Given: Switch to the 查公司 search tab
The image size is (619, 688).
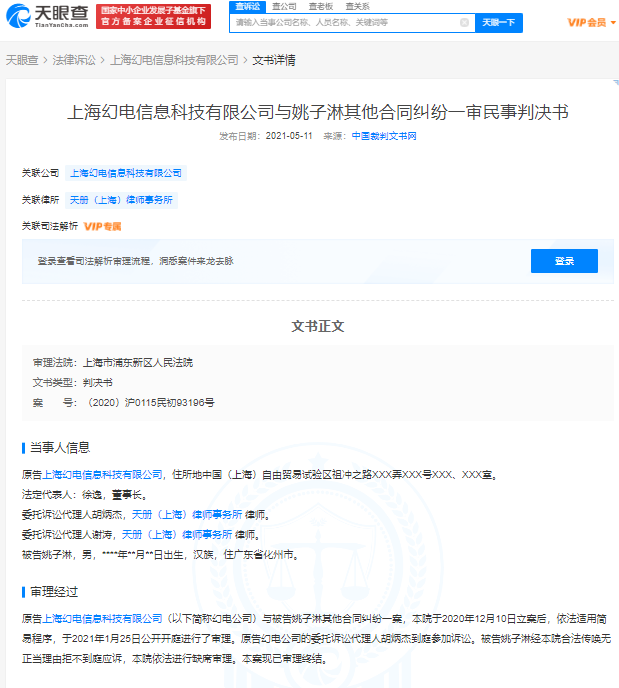Looking at the screenshot, I should click(x=284, y=6).
